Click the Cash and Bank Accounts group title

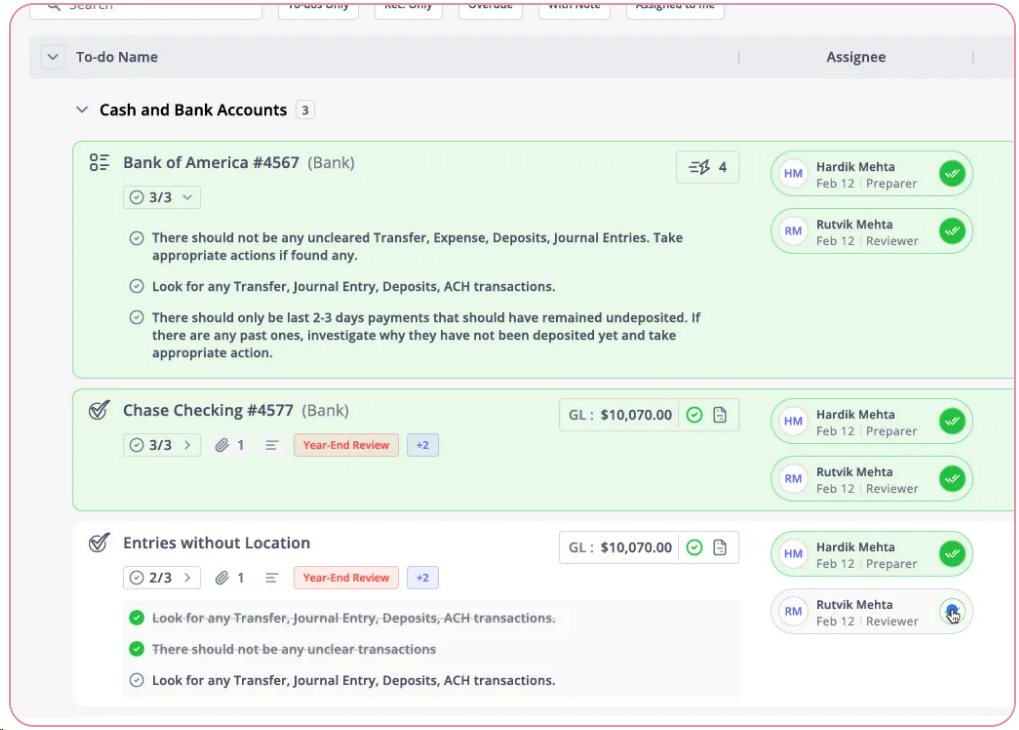(x=193, y=110)
